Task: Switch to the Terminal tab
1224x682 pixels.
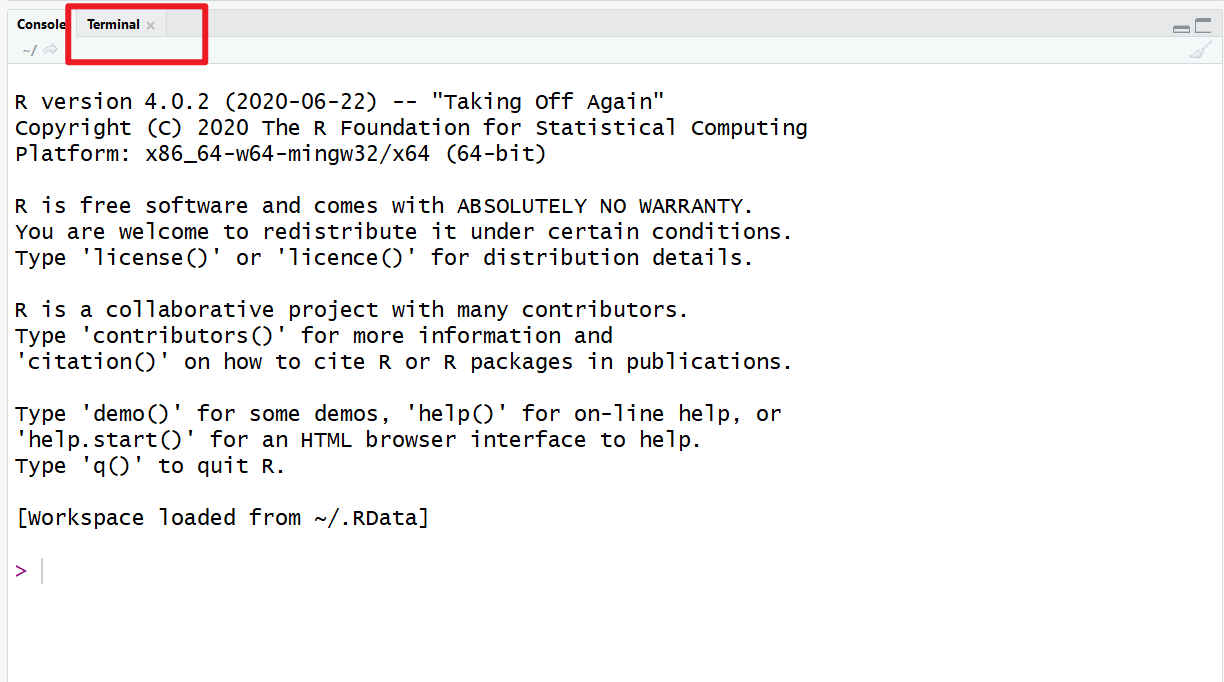Action: (x=113, y=25)
